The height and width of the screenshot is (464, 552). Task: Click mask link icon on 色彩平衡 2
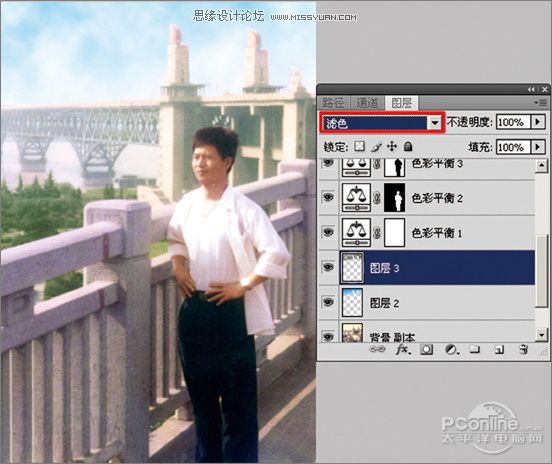click(x=377, y=199)
